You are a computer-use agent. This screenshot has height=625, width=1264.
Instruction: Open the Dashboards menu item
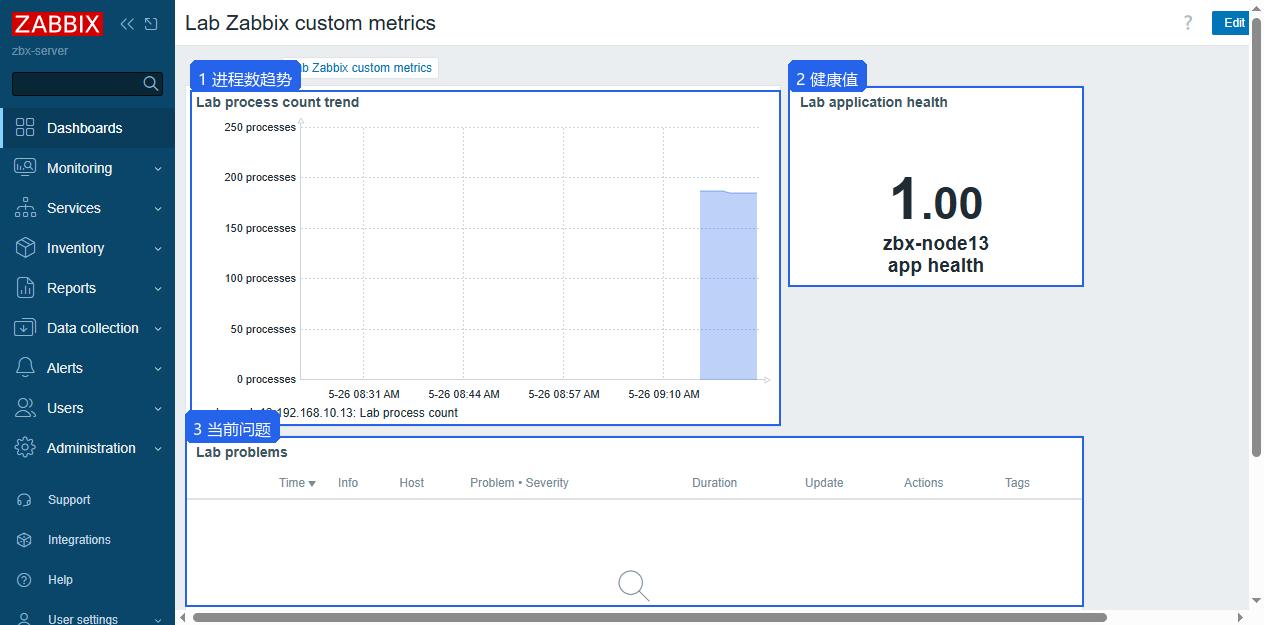point(88,128)
